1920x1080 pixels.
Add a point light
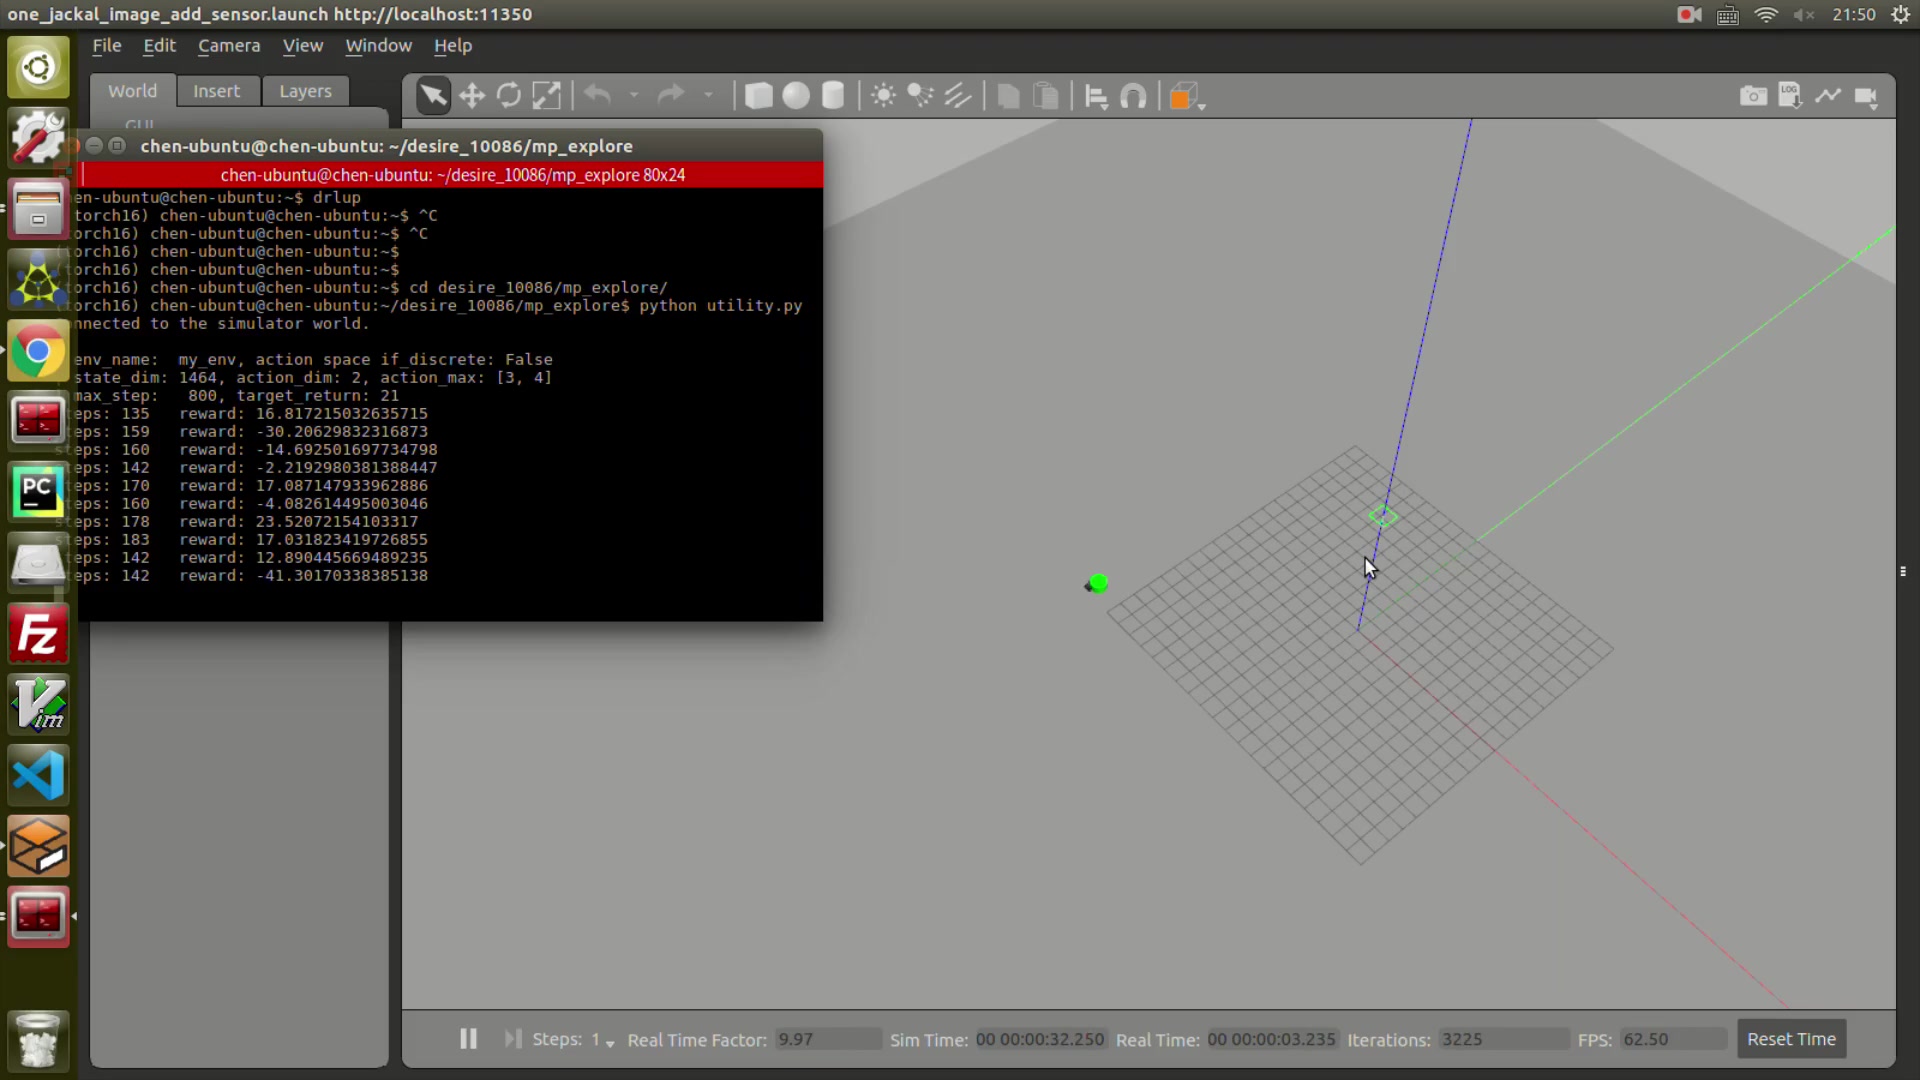[x=883, y=96]
